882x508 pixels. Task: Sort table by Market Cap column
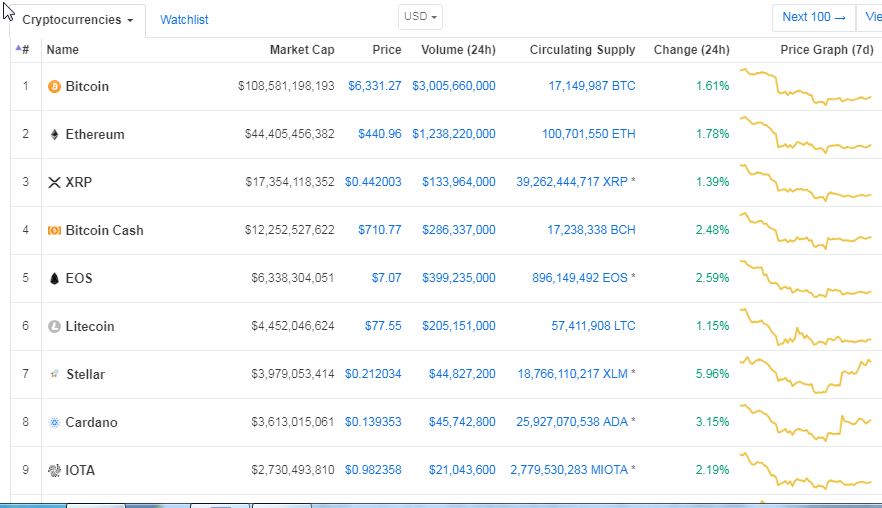tap(302, 50)
